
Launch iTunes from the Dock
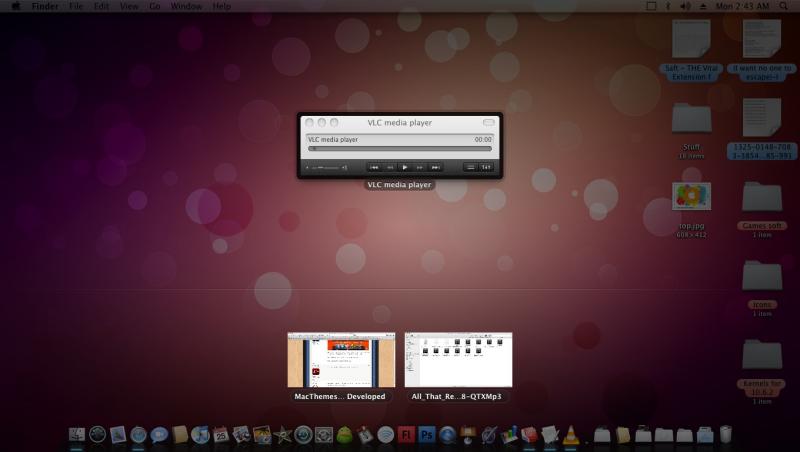201,435
